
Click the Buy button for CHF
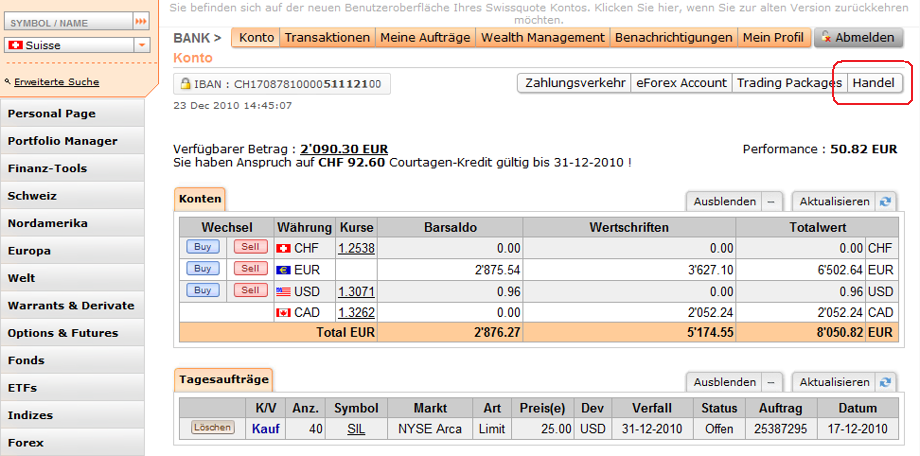tap(203, 247)
